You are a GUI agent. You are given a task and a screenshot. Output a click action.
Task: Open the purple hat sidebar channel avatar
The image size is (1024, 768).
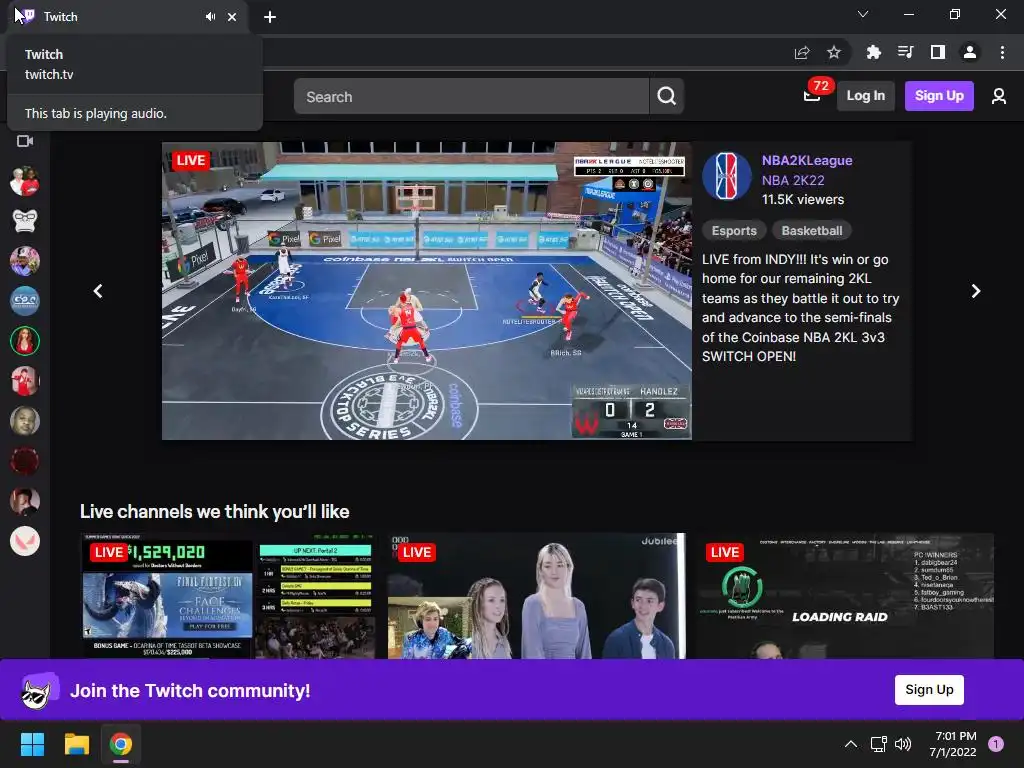[25, 261]
